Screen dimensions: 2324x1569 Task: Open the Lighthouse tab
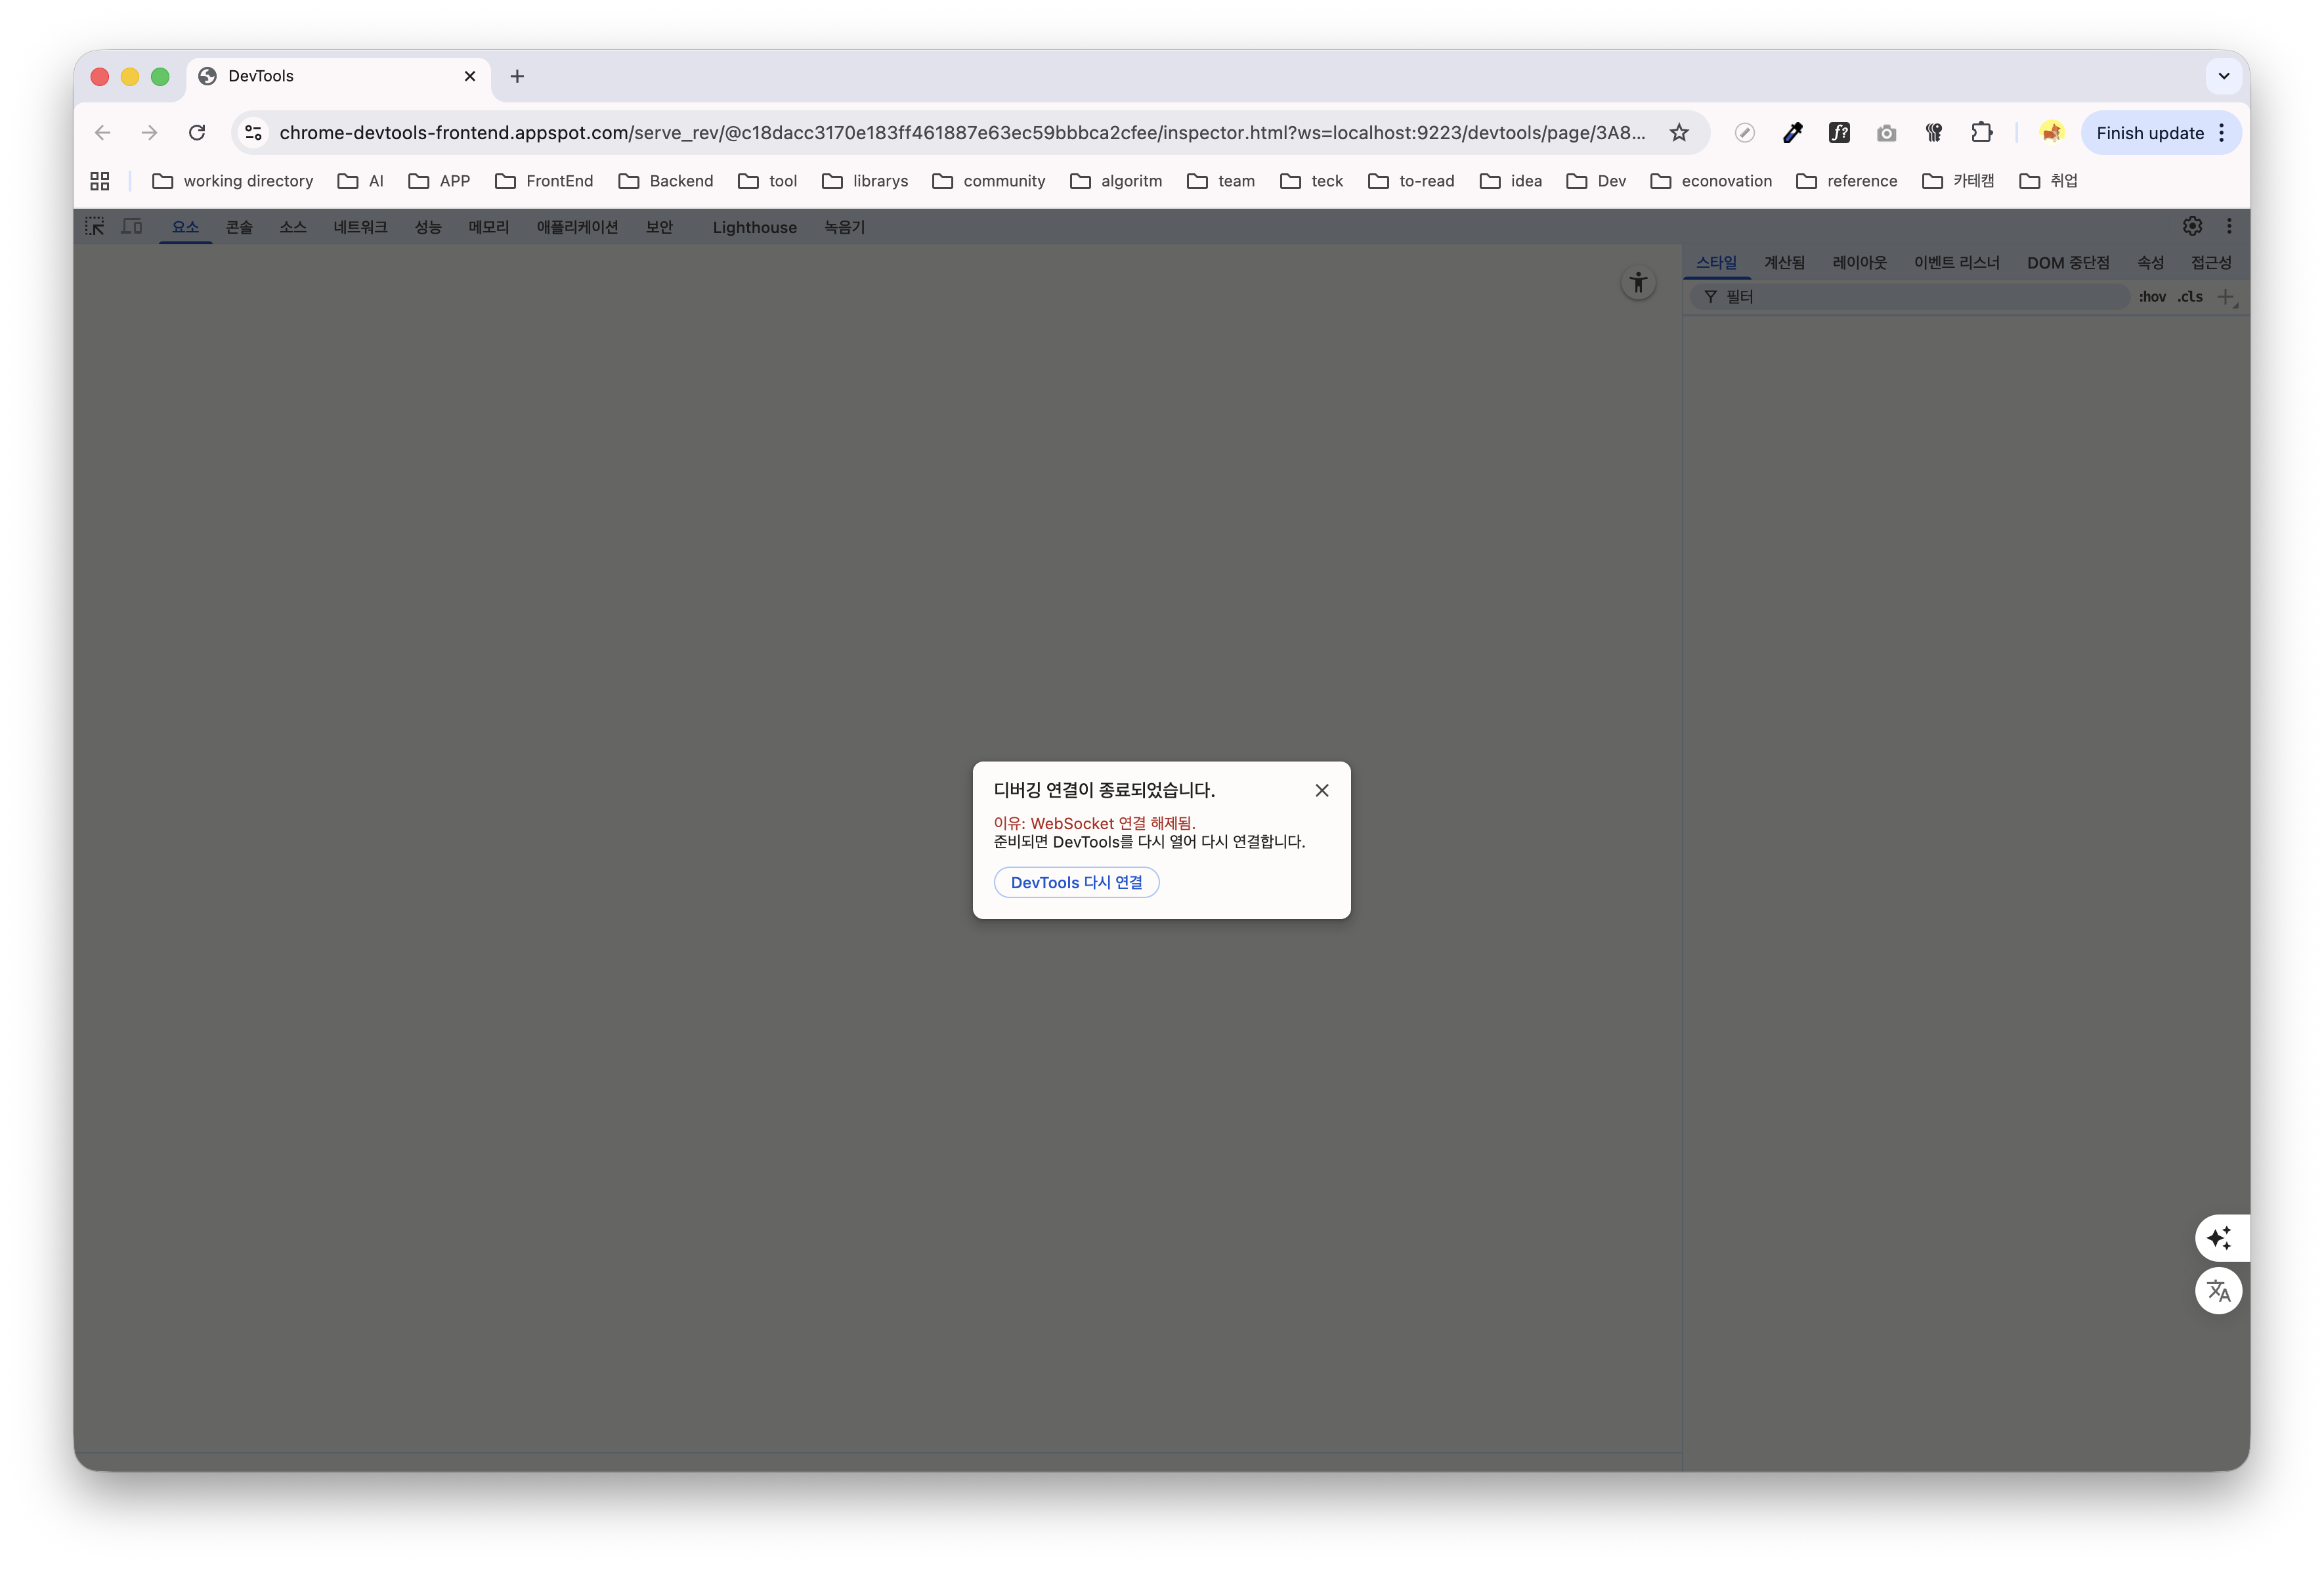tap(754, 227)
